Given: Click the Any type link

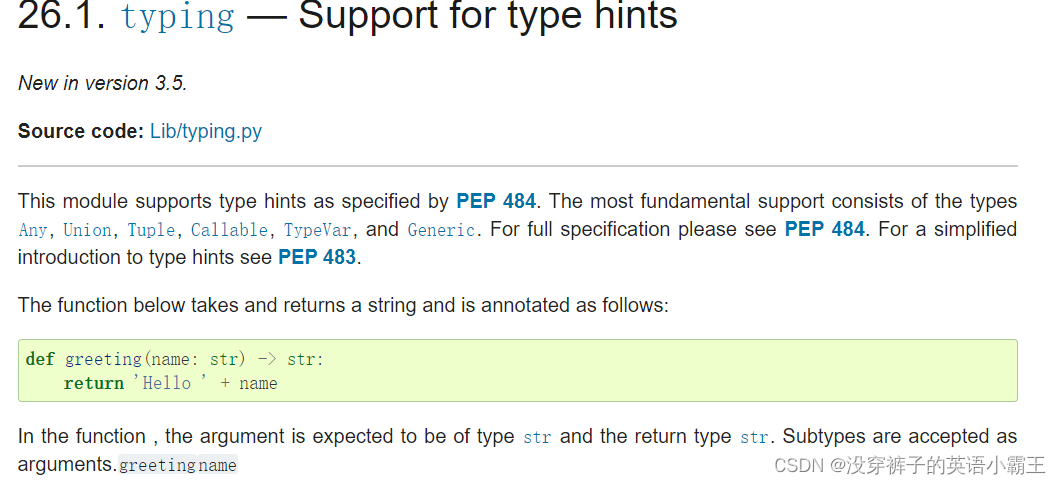Looking at the screenshot, I should [32, 230].
